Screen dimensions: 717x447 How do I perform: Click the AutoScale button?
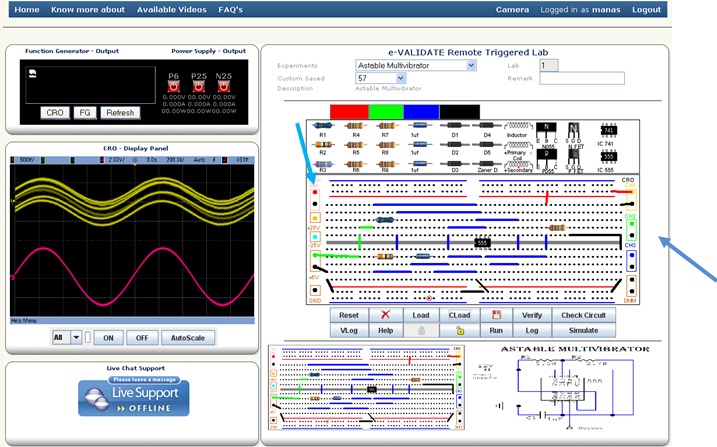(x=188, y=338)
